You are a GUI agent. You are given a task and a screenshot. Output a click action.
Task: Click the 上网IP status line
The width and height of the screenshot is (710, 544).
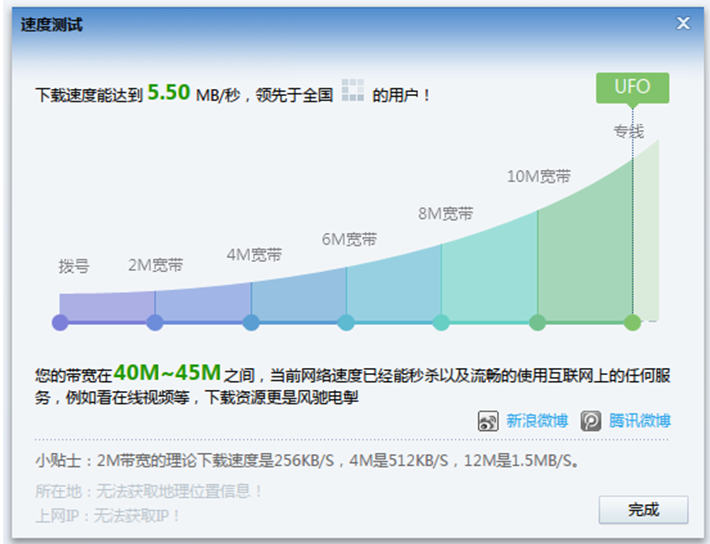(x=108, y=515)
